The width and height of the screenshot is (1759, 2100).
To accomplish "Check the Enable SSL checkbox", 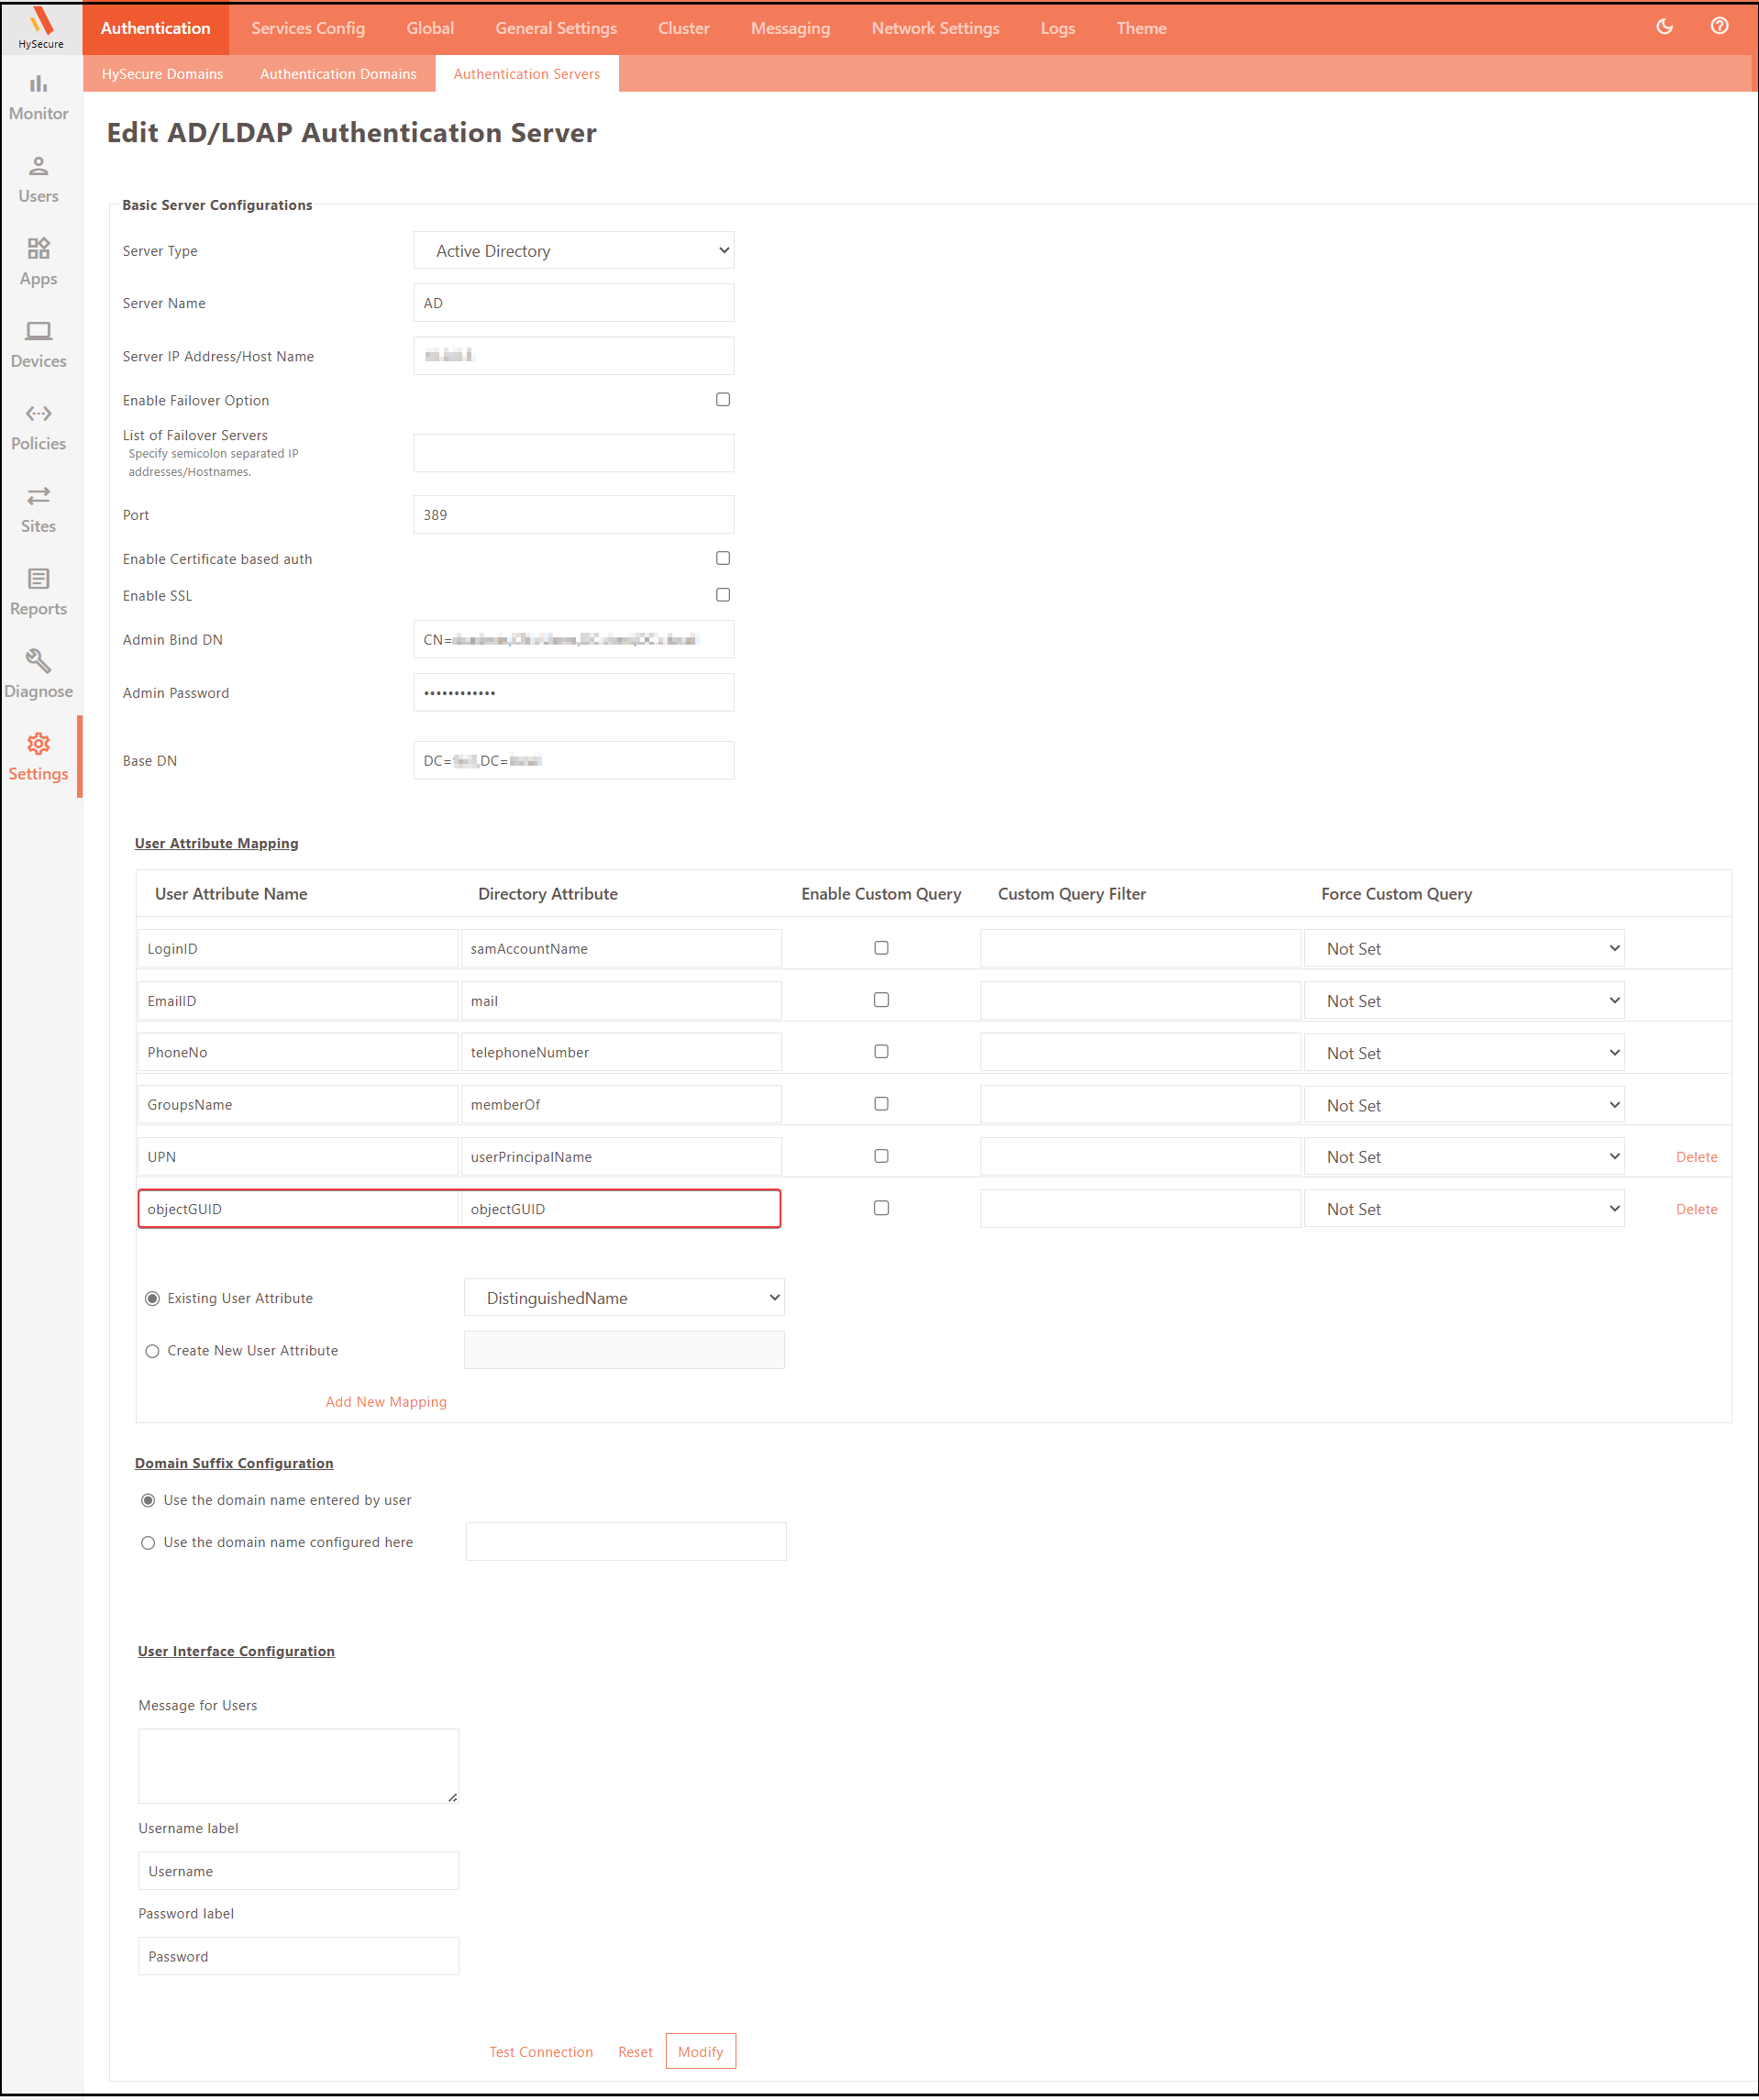I will (x=723, y=595).
